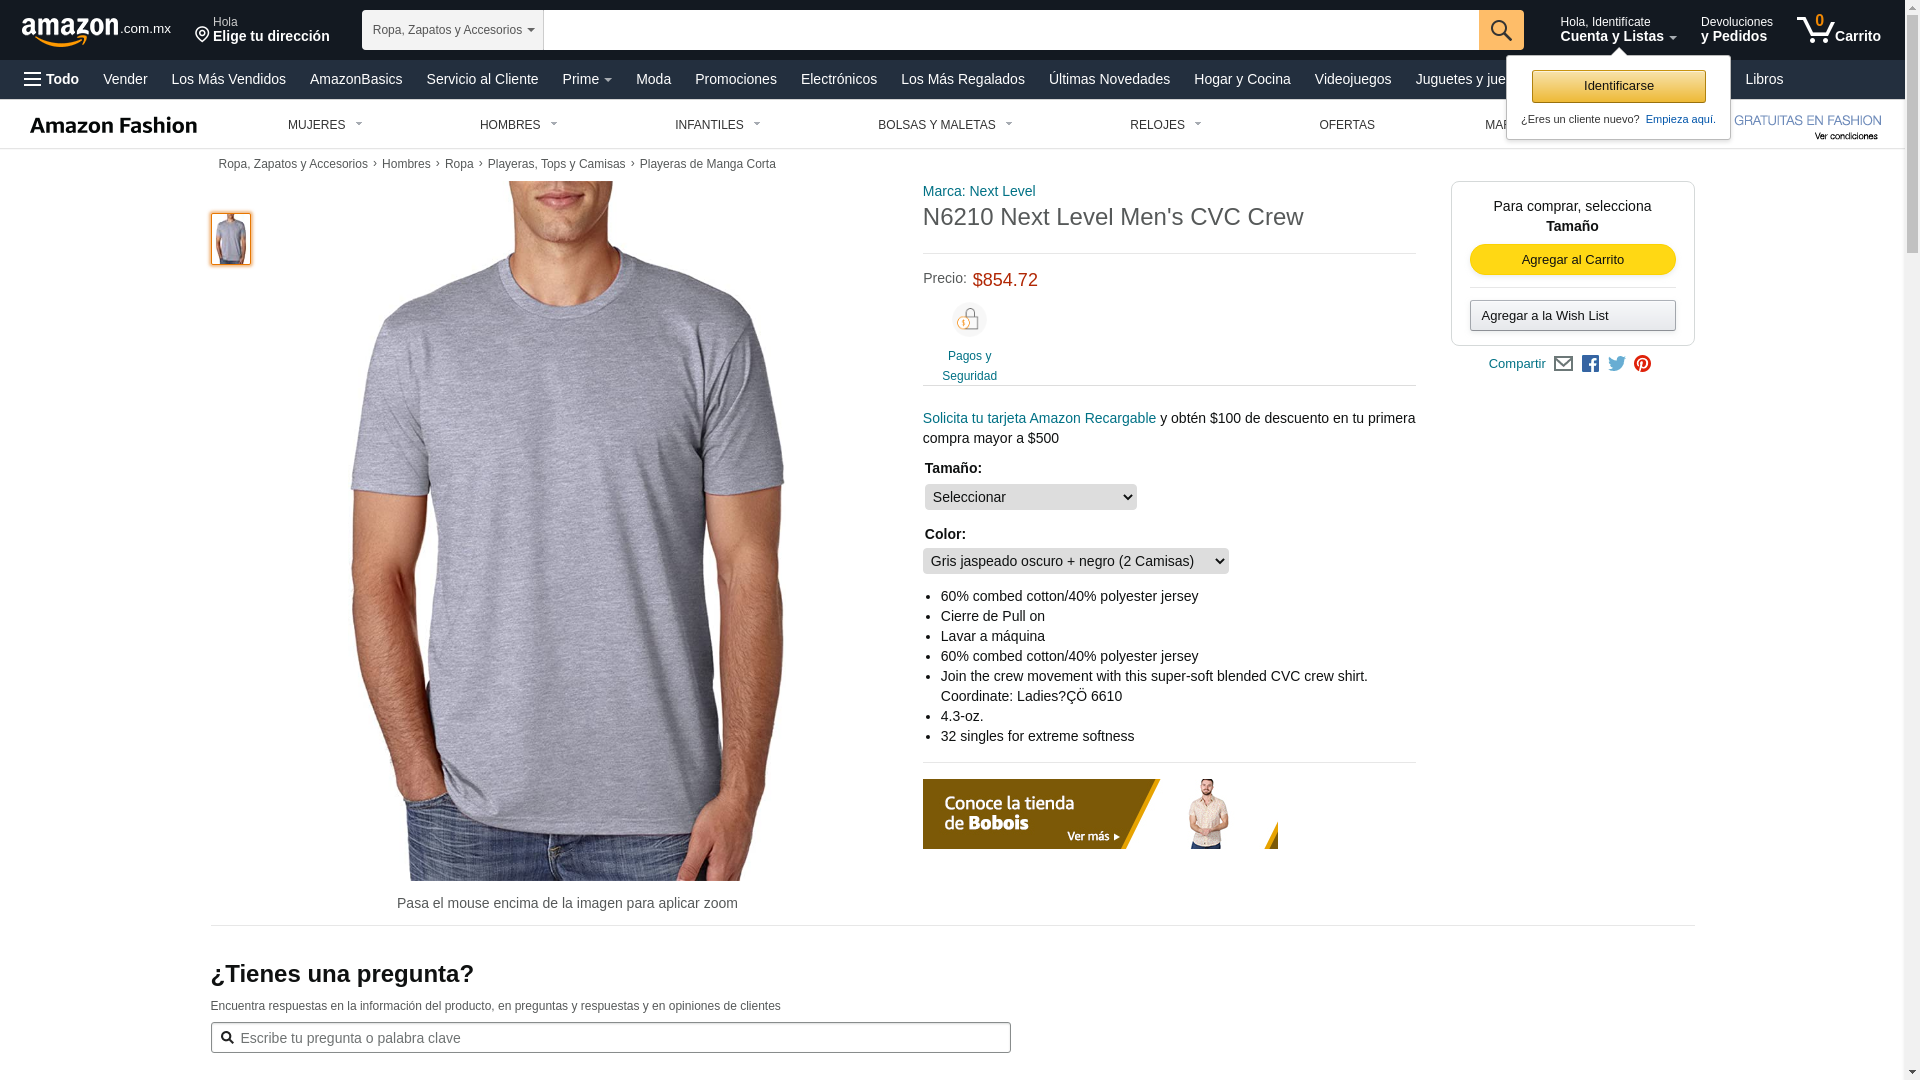This screenshot has height=1080, width=1920.
Task: Click Agregar a la Wish List
Action: [1572, 316]
